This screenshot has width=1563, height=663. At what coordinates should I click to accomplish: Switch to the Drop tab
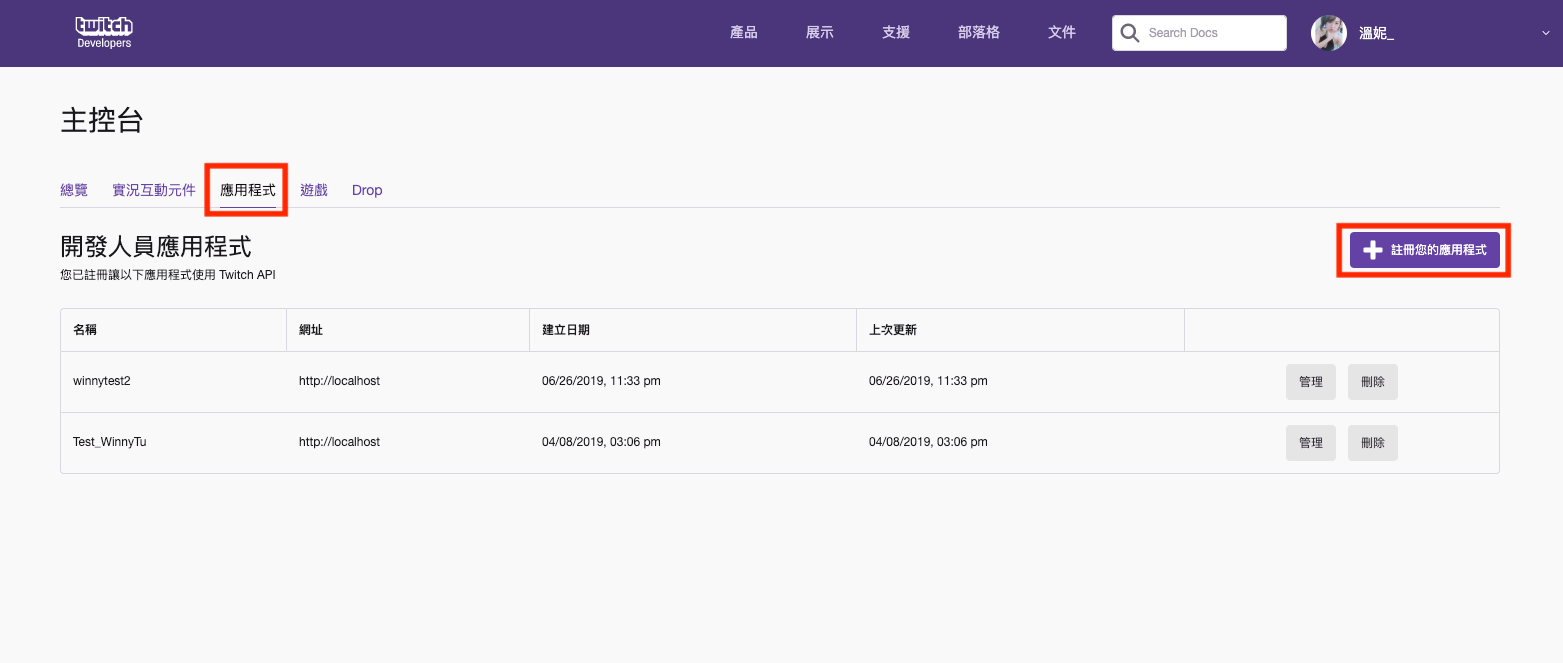point(367,190)
